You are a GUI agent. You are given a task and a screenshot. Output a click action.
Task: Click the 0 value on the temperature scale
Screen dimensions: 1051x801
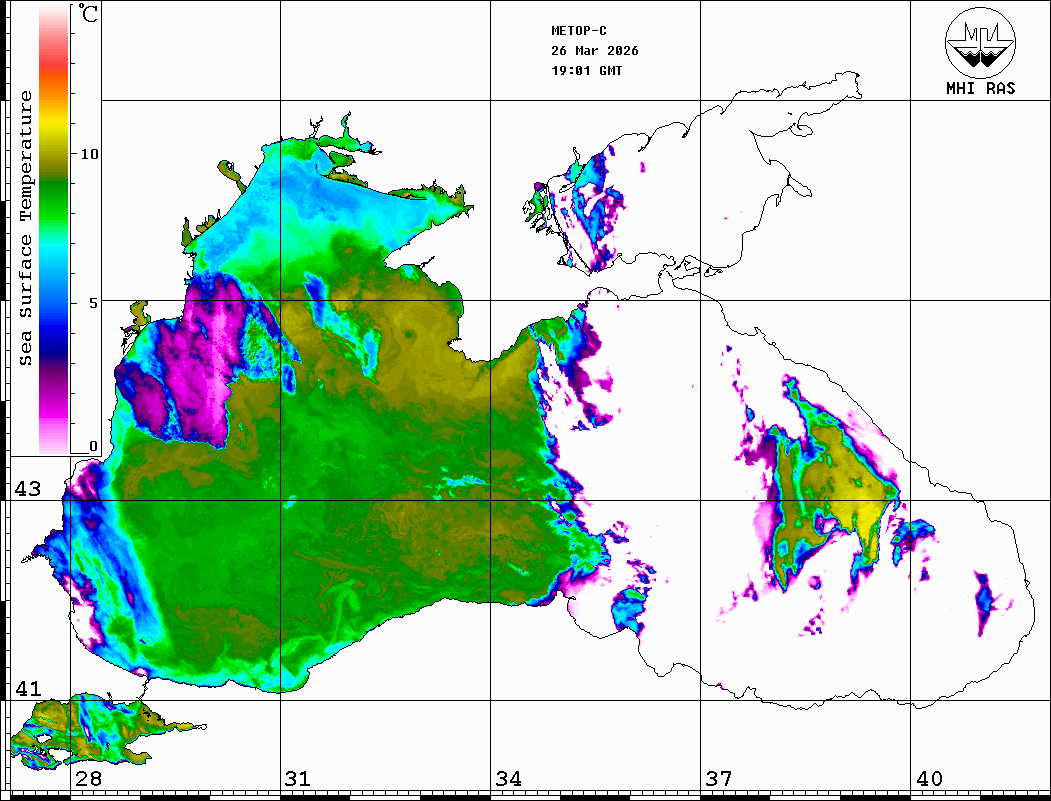click(93, 446)
